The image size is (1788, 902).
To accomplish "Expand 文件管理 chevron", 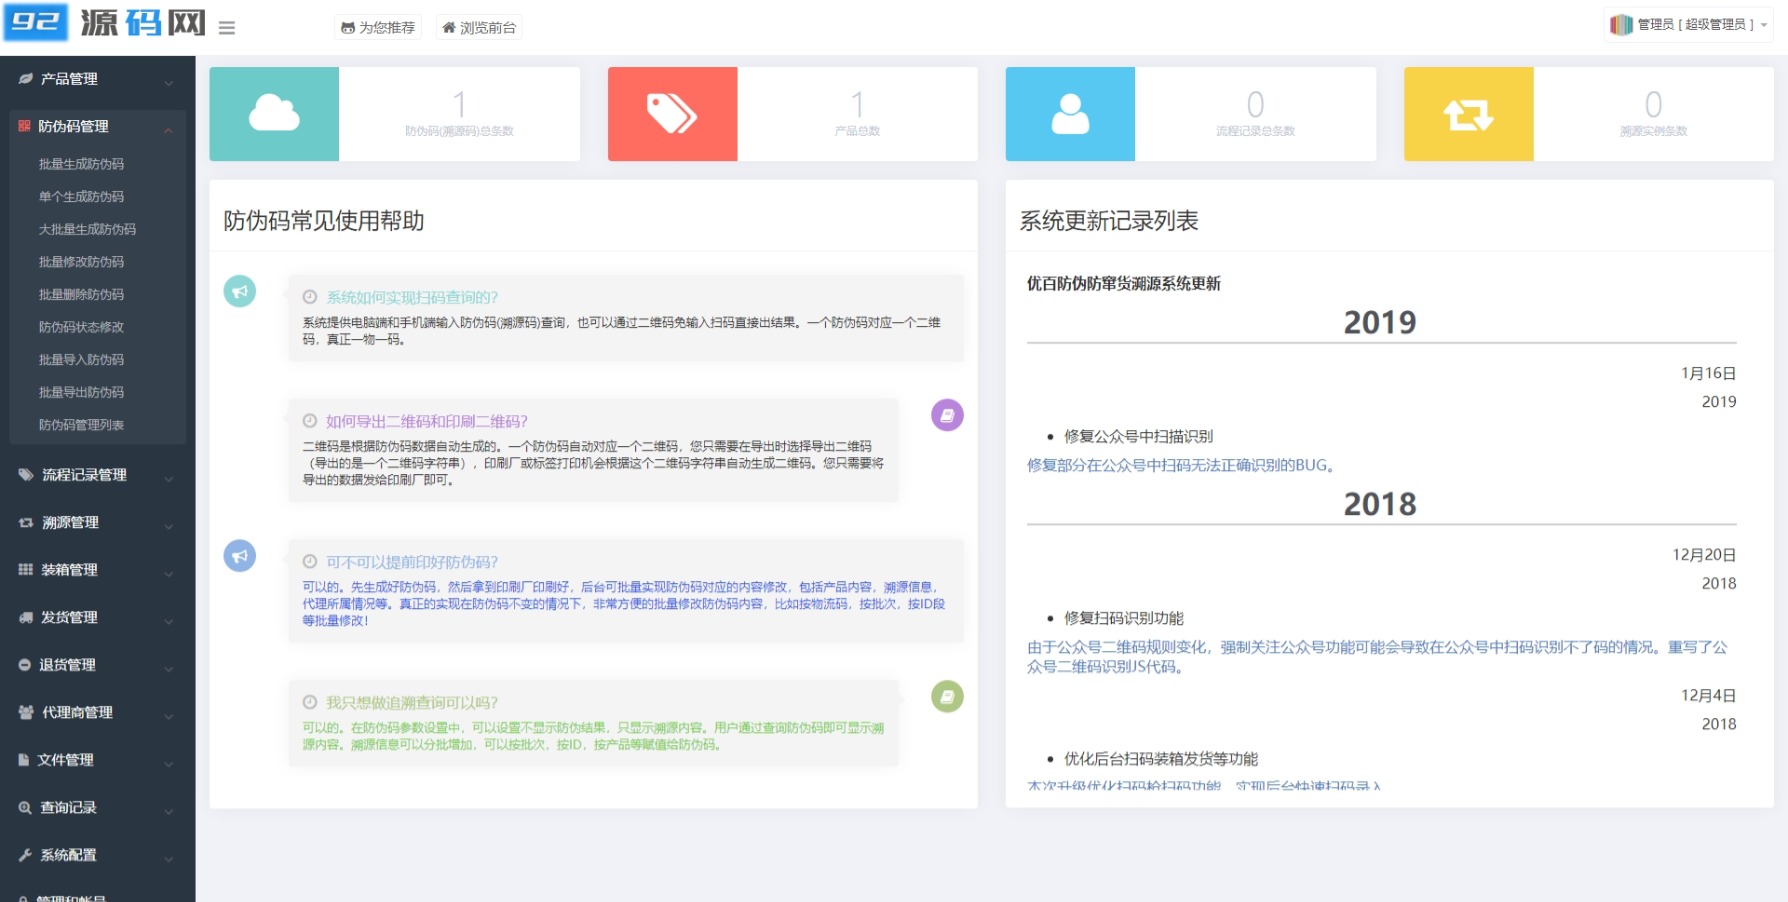I will tap(169, 764).
